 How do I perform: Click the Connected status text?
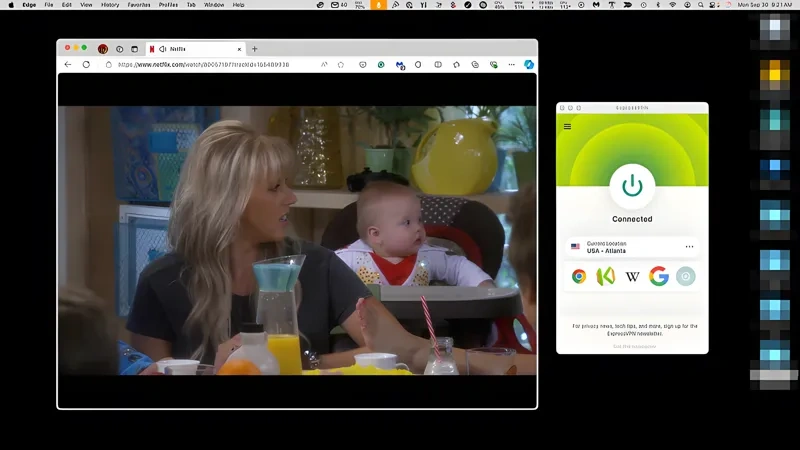point(632,219)
